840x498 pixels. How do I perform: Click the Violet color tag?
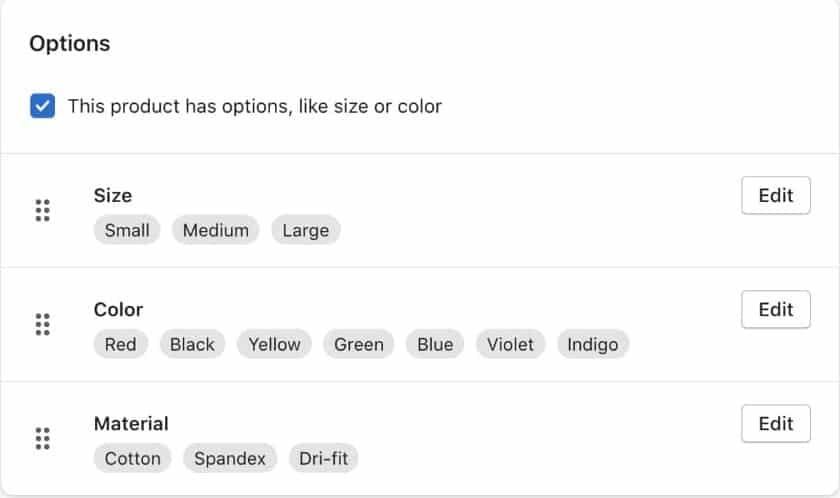coord(510,344)
